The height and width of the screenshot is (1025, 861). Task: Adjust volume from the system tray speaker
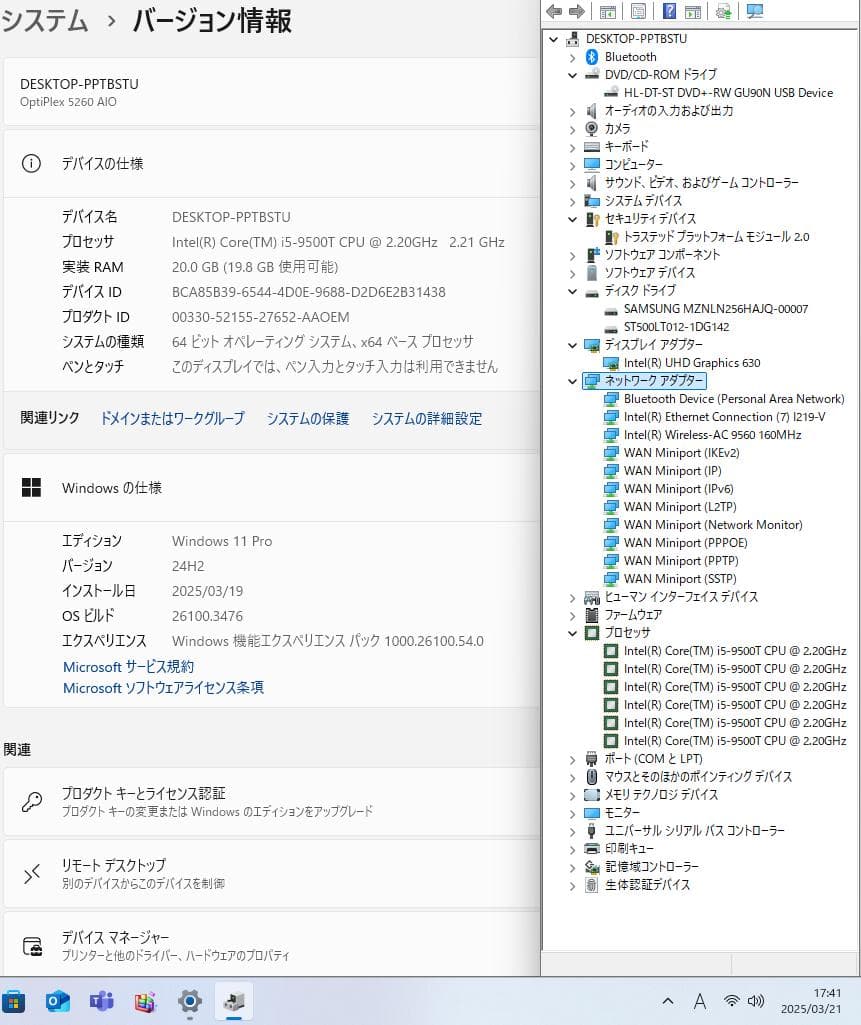[x=754, y=1000]
